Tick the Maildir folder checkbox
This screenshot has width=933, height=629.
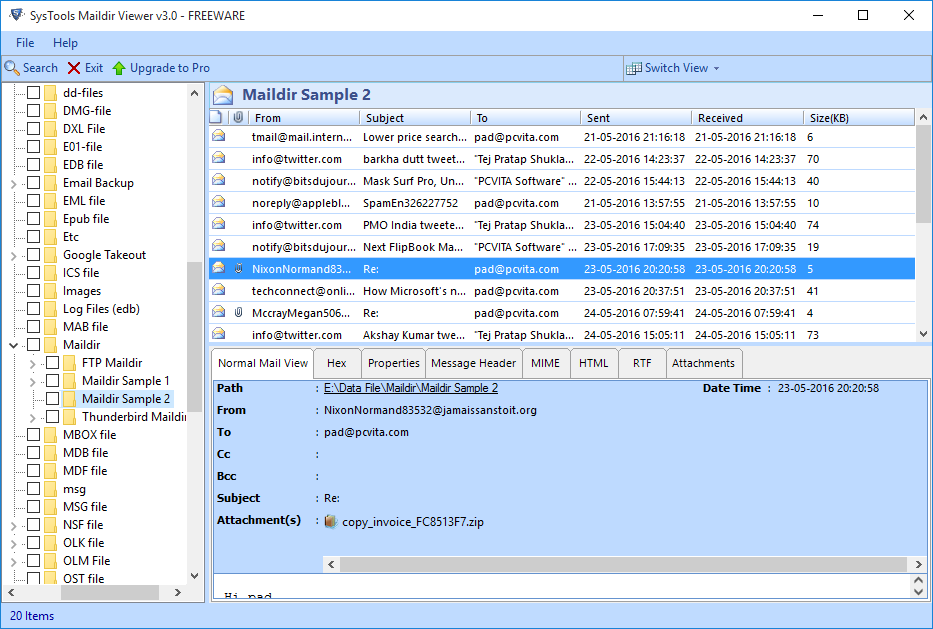34,345
